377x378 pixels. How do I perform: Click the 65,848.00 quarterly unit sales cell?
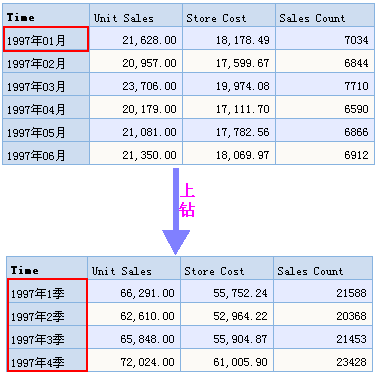134,337
